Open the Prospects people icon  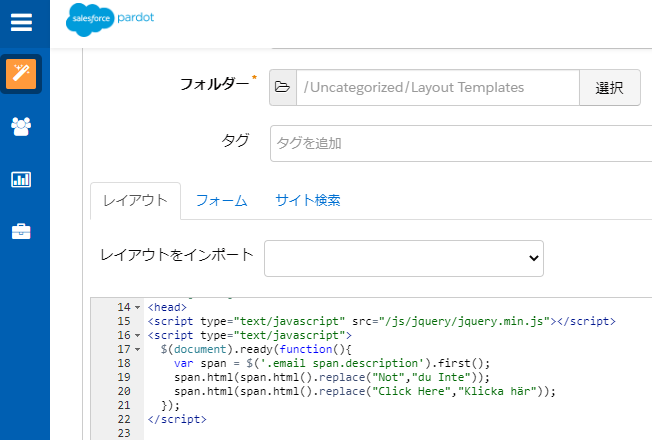point(21,126)
